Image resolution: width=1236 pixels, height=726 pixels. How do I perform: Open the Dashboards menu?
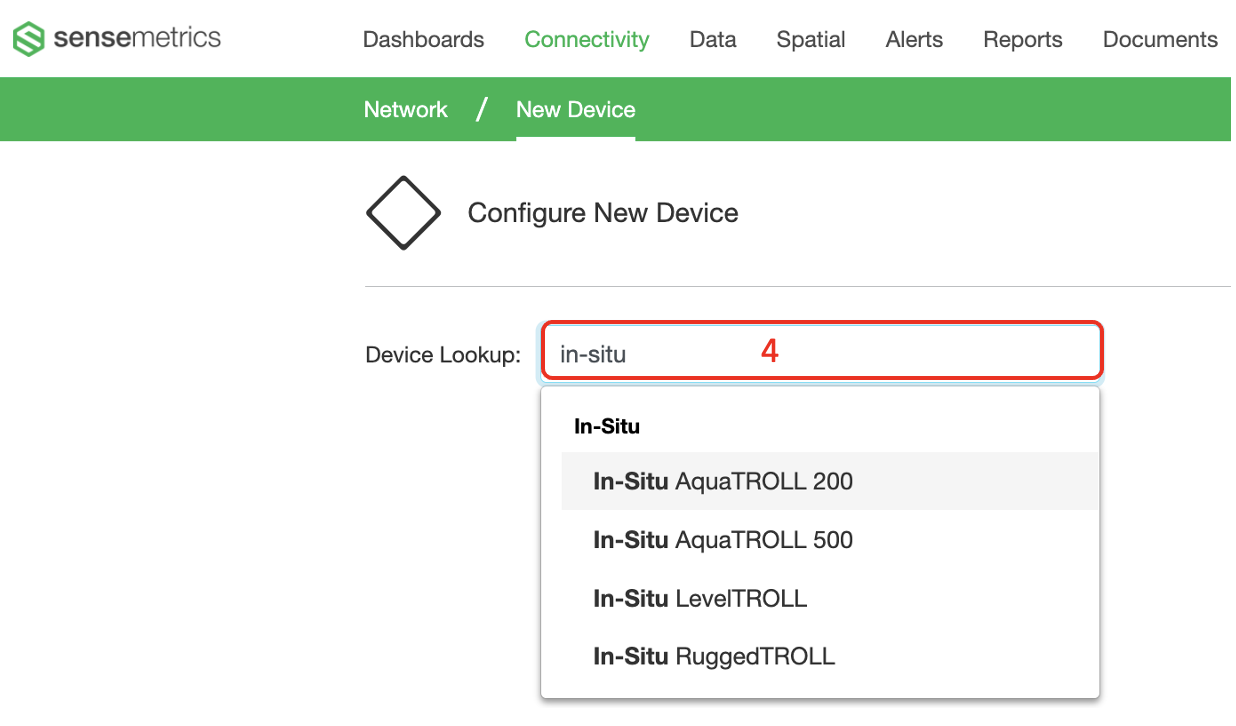click(423, 40)
